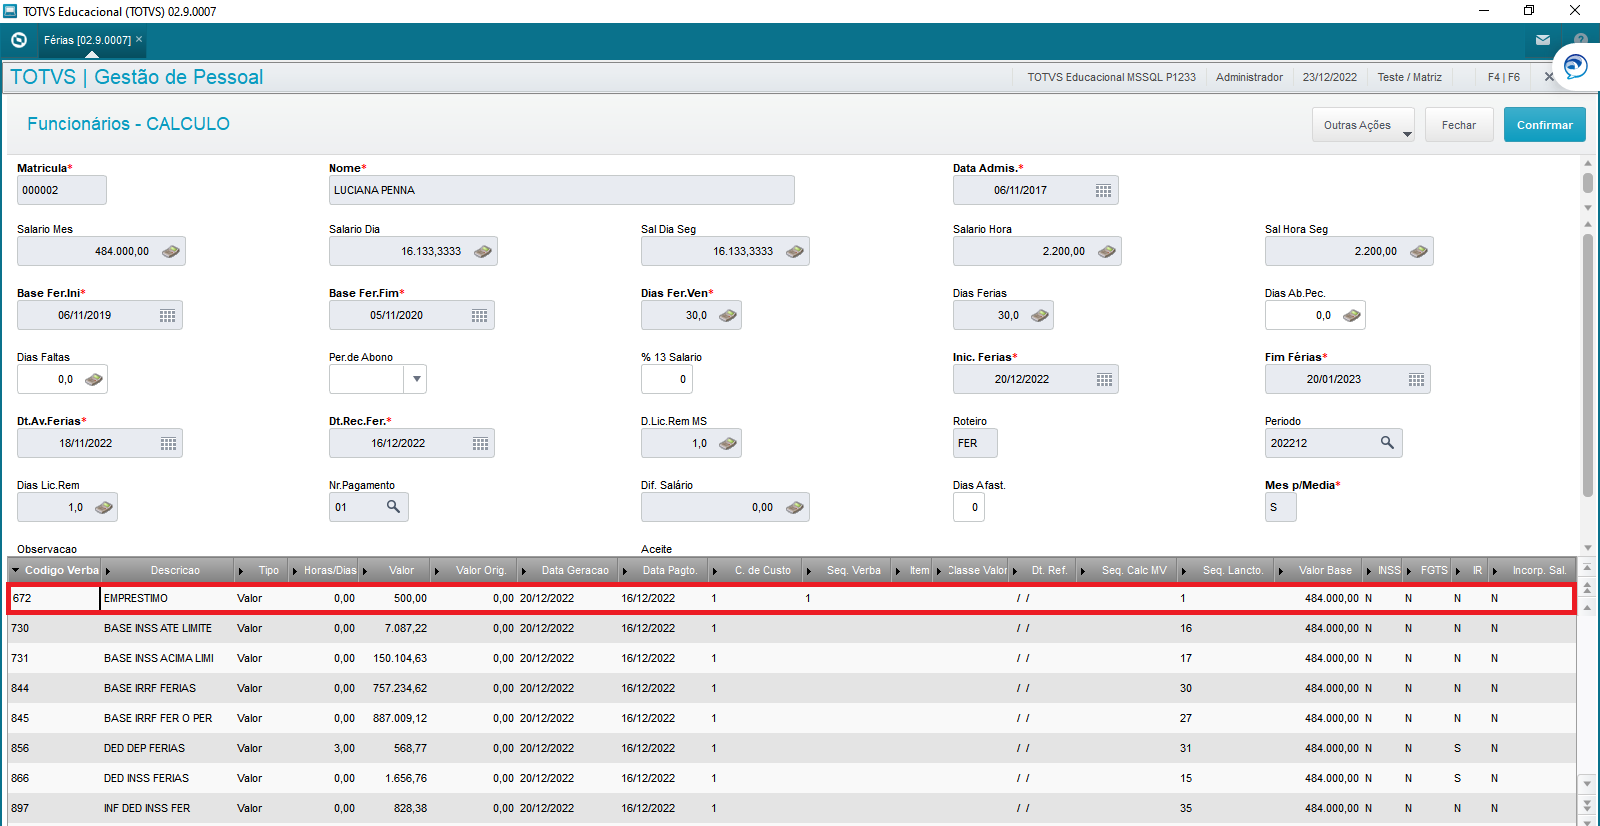This screenshot has width=1600, height=826.
Task: Click the % 13 Salario input field
Action: [x=666, y=379]
